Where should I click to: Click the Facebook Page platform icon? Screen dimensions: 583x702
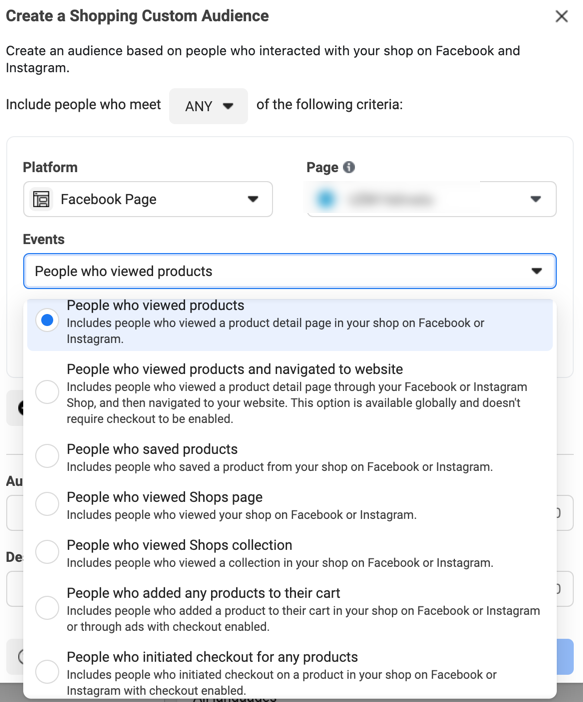41,199
